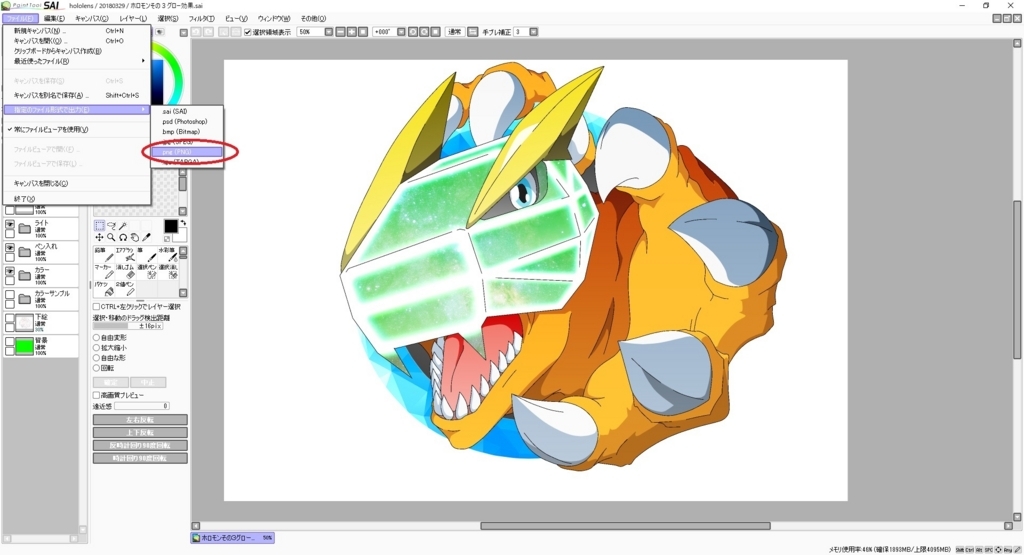Open the 編集 menu
1024x555 pixels.
pyautogui.click(x=54, y=19)
